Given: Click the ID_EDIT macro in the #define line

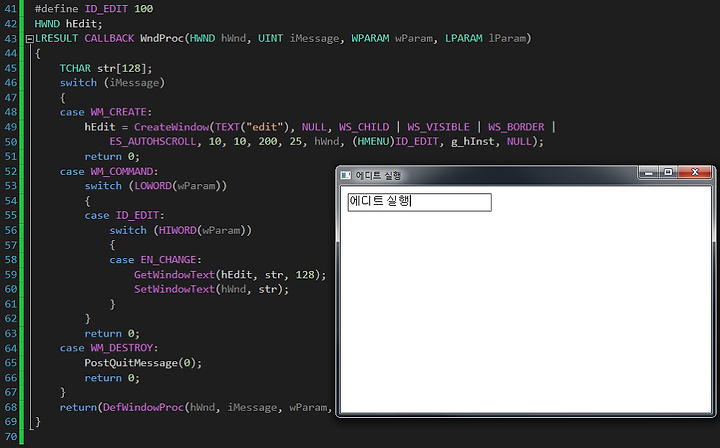Looking at the screenshot, I should (x=106, y=9).
